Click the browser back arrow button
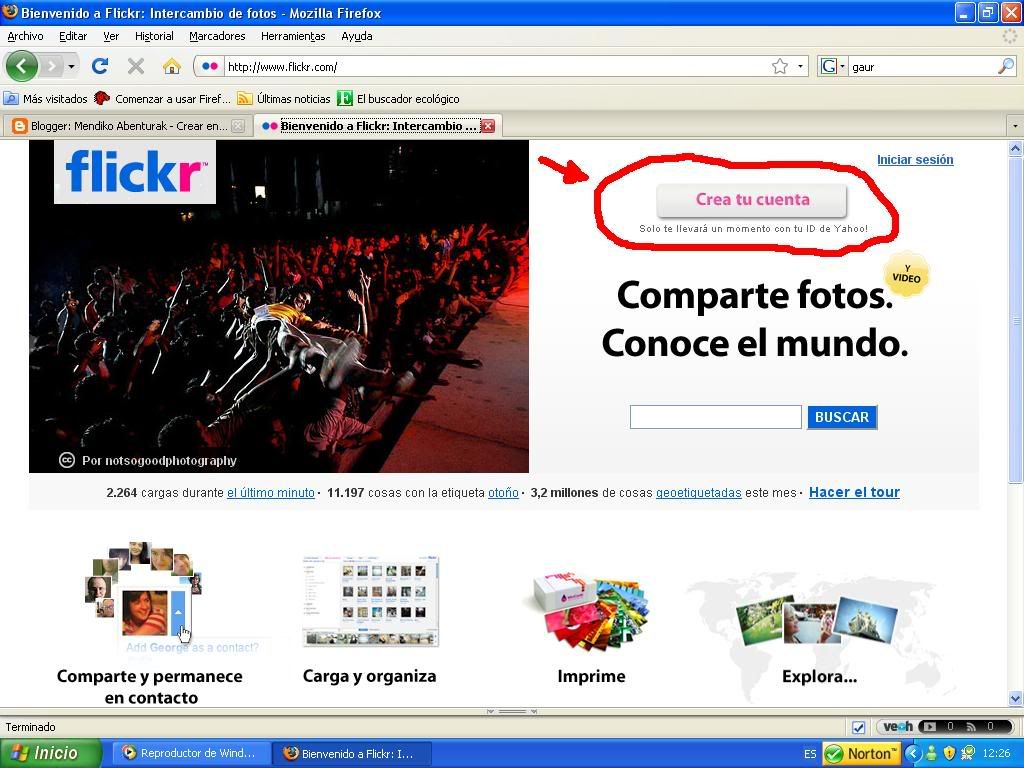 pyautogui.click(x=22, y=66)
